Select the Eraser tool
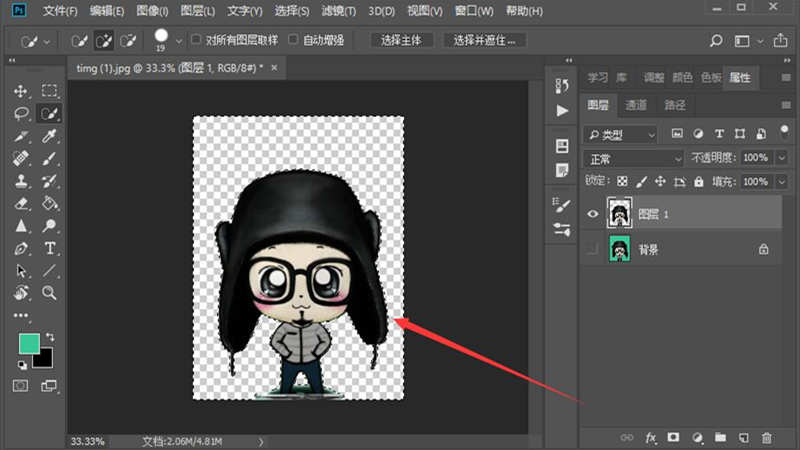 21,204
